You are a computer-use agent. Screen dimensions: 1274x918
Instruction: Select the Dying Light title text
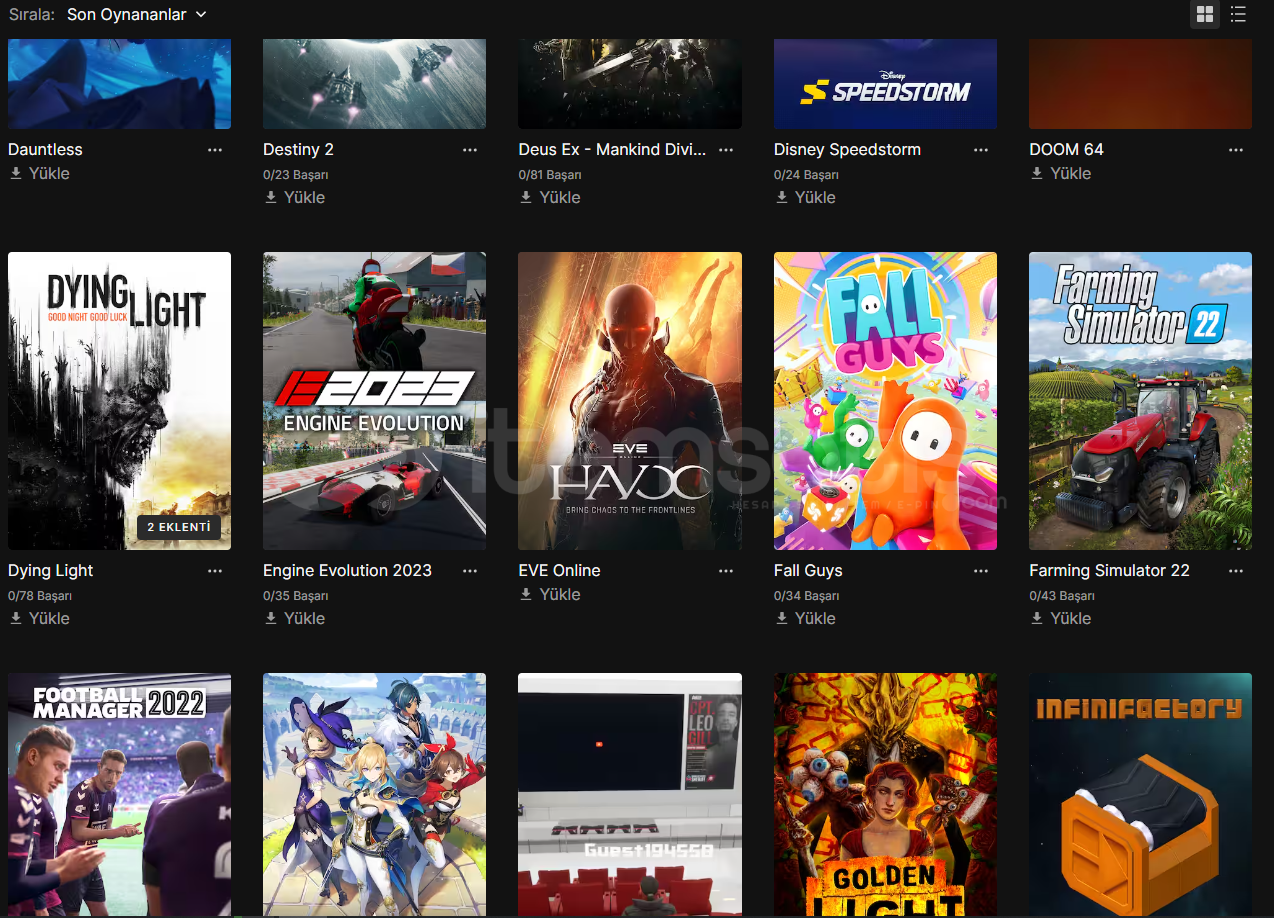click(x=50, y=570)
